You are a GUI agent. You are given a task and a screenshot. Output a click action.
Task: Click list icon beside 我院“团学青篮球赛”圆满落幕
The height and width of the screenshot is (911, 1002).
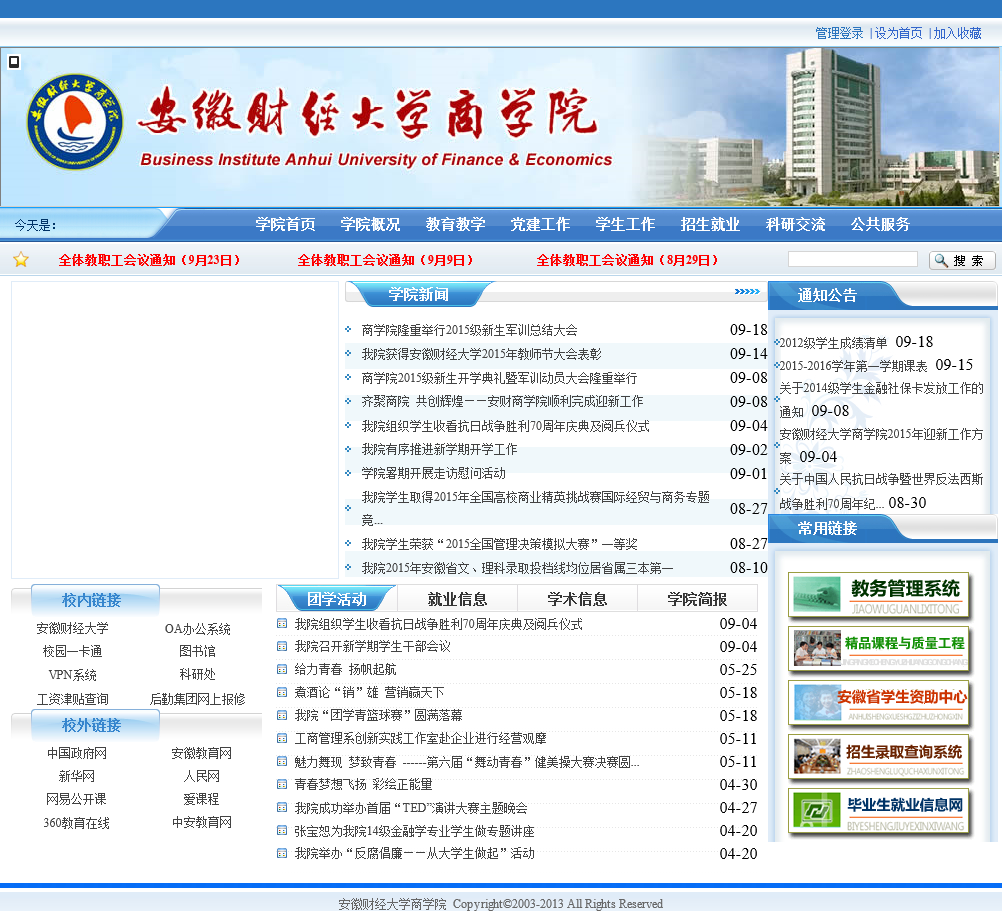282,715
